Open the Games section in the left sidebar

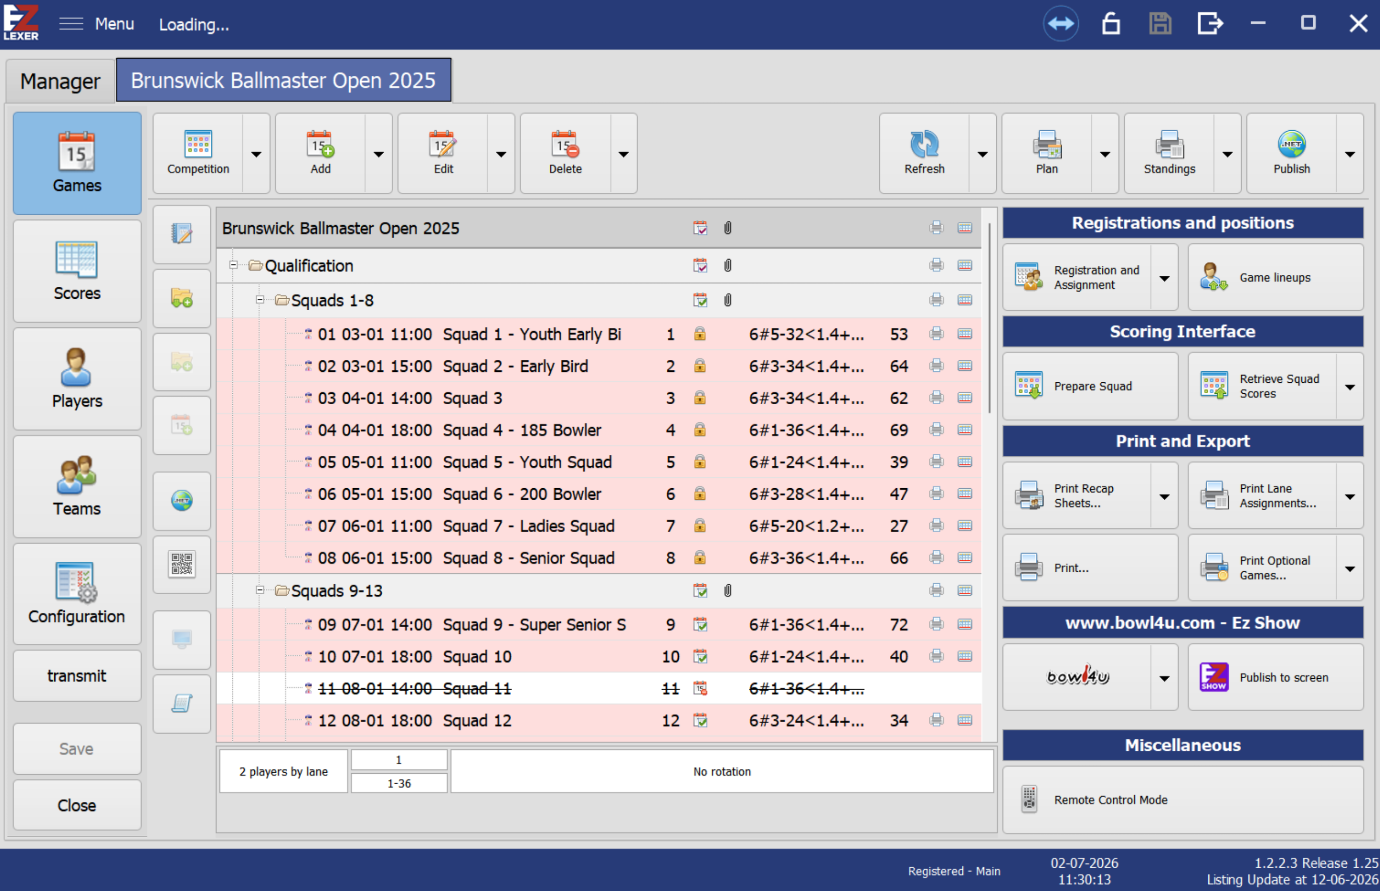point(77,163)
